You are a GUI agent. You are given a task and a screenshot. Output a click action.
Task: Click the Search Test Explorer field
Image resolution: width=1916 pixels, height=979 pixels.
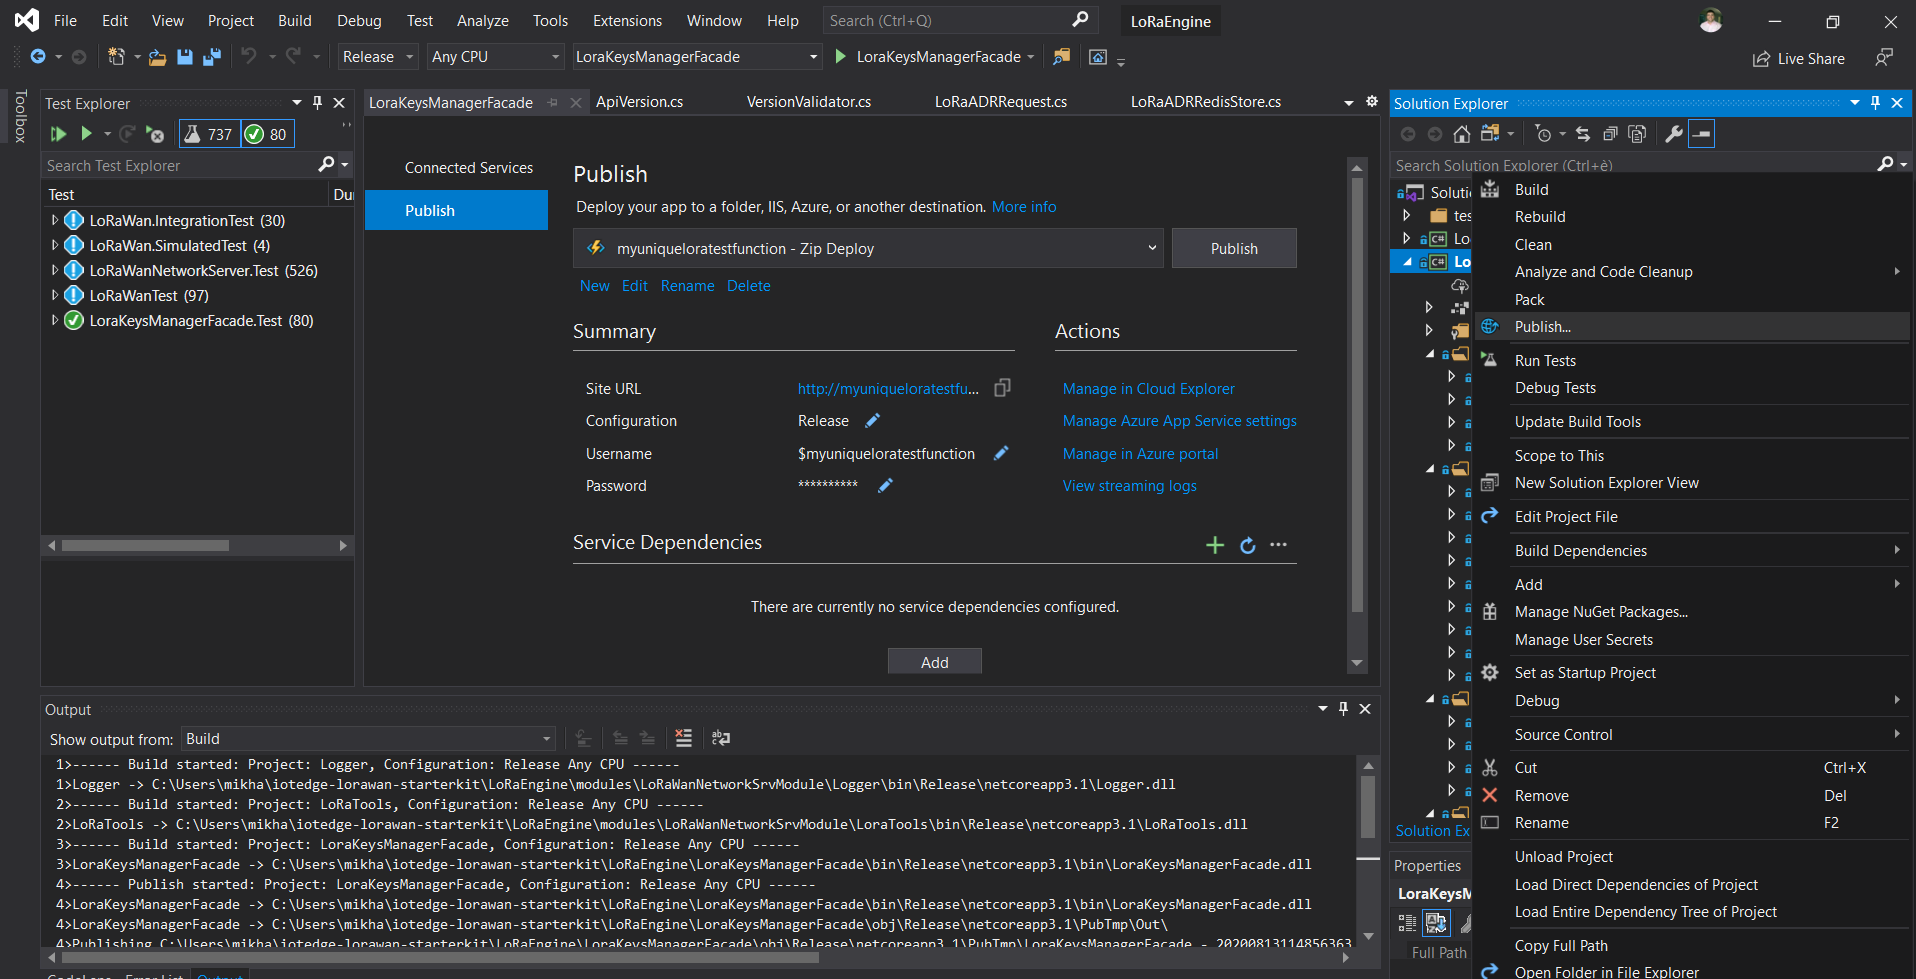(180, 165)
